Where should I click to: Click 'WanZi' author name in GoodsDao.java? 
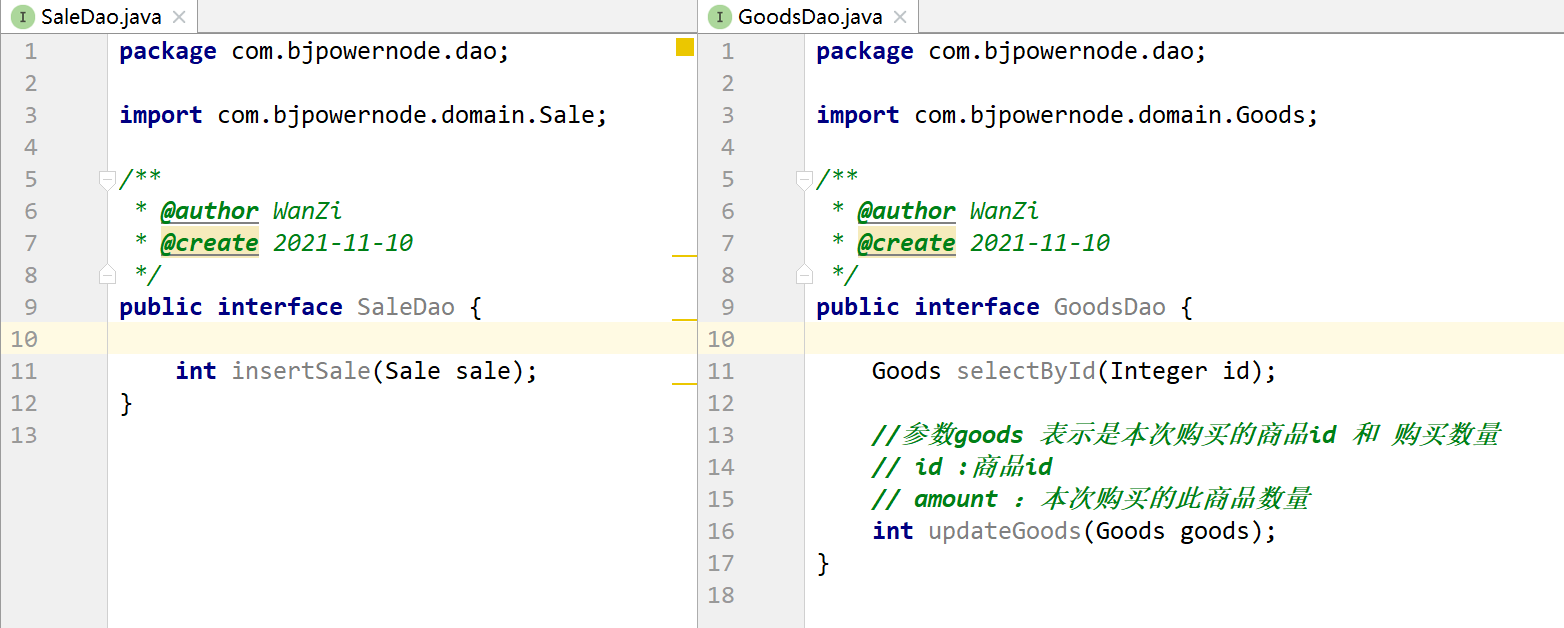click(x=1005, y=211)
